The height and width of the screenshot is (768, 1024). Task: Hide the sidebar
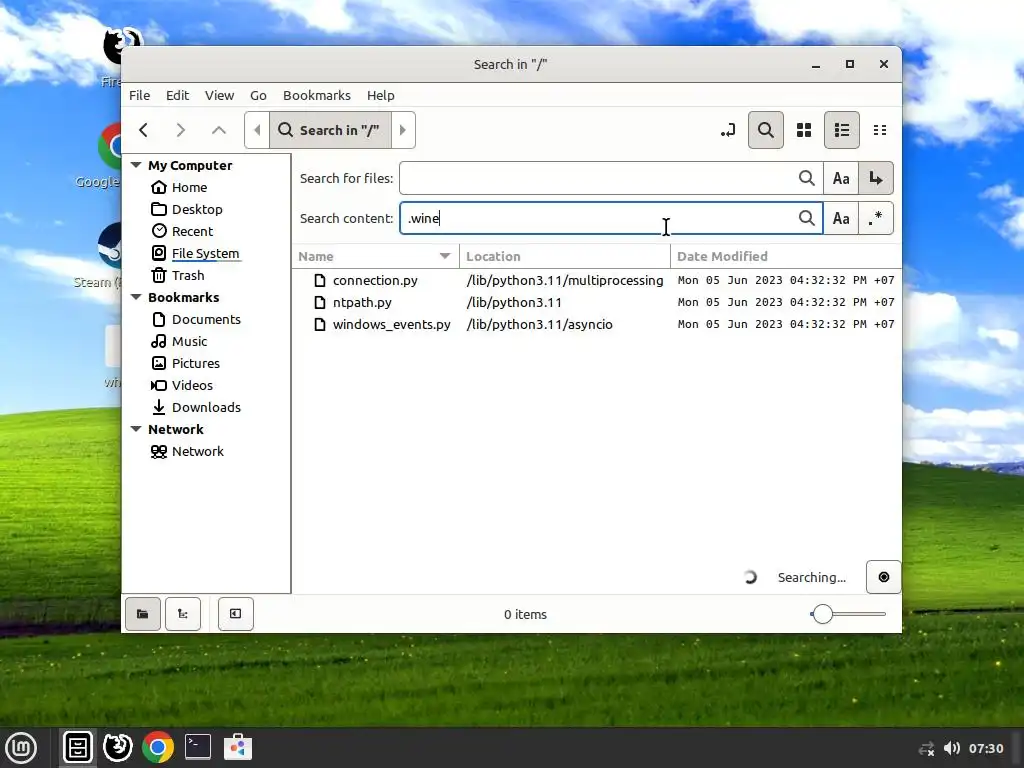[236, 614]
